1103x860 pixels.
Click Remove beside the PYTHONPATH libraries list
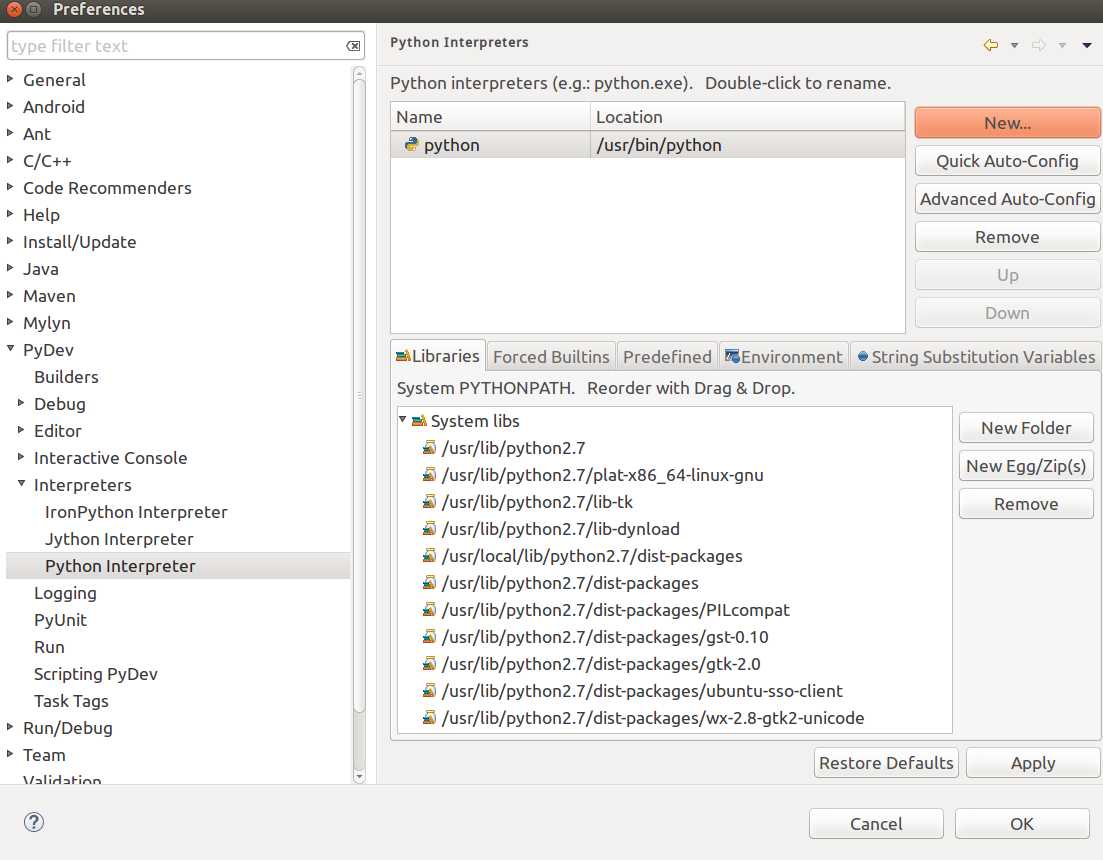pyautogui.click(x=1026, y=503)
